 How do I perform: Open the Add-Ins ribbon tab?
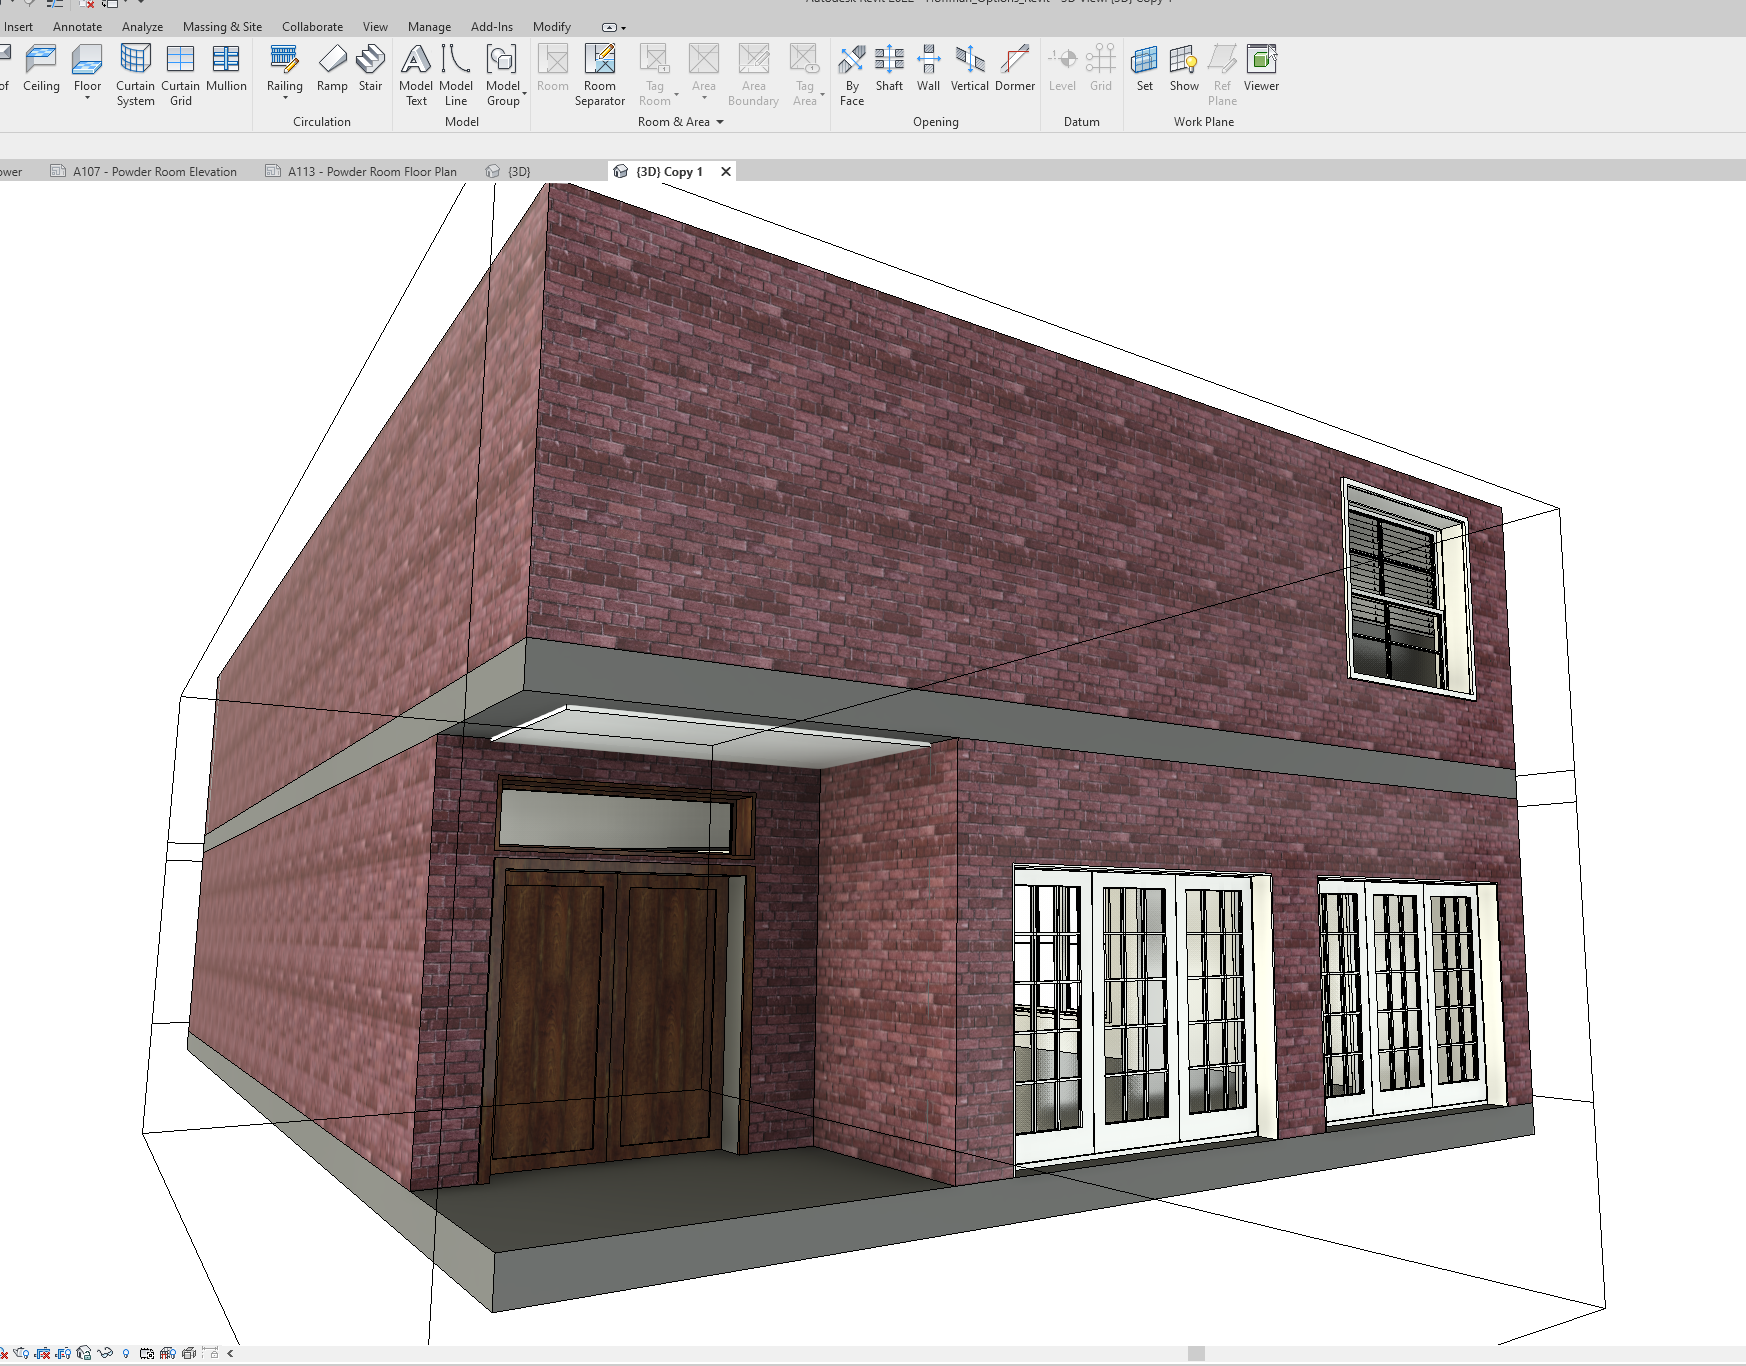(492, 27)
